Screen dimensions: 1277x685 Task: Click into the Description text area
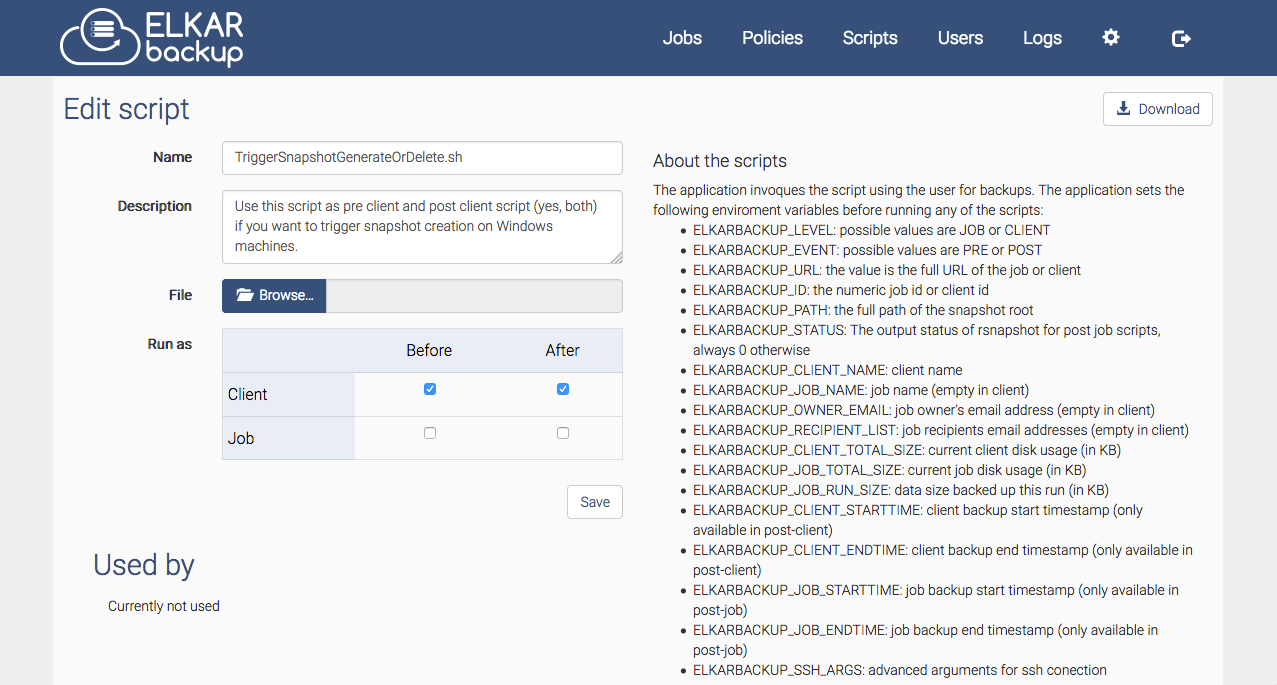[x=421, y=227]
